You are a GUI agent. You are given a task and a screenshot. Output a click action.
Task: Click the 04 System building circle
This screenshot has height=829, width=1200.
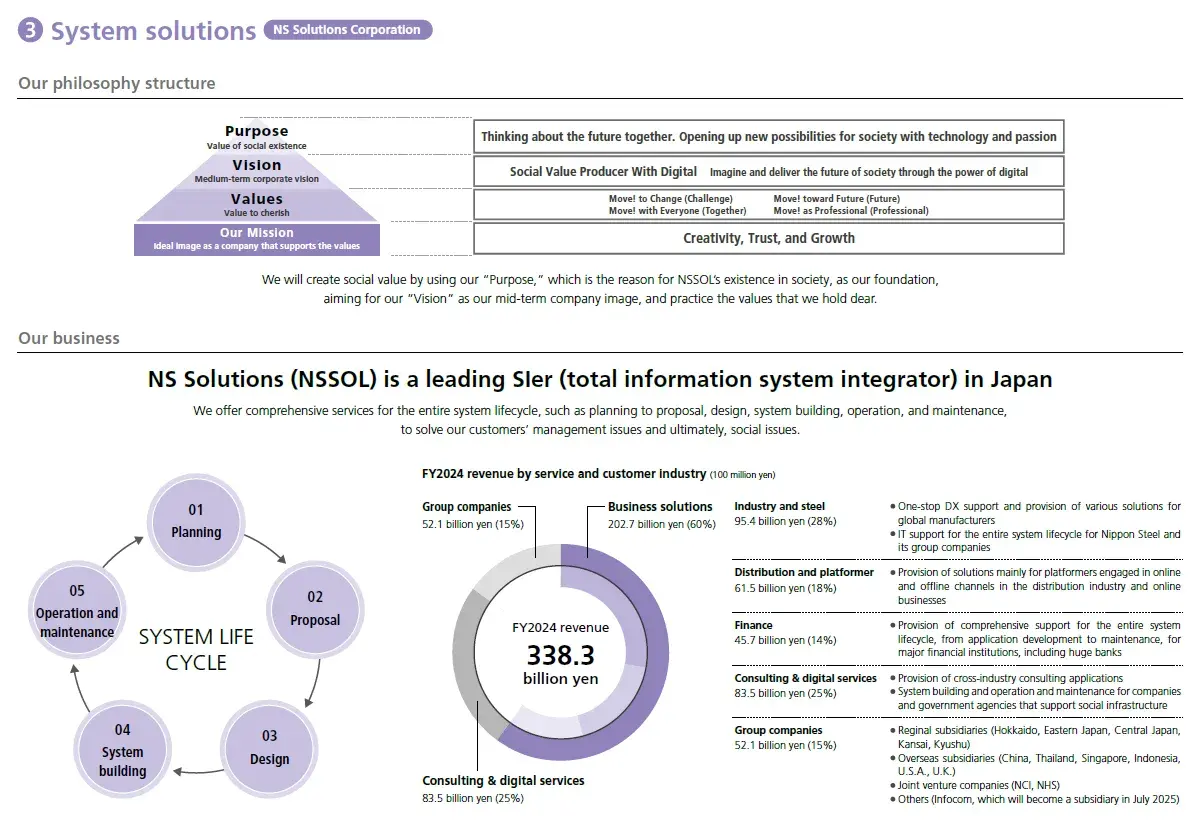122,750
